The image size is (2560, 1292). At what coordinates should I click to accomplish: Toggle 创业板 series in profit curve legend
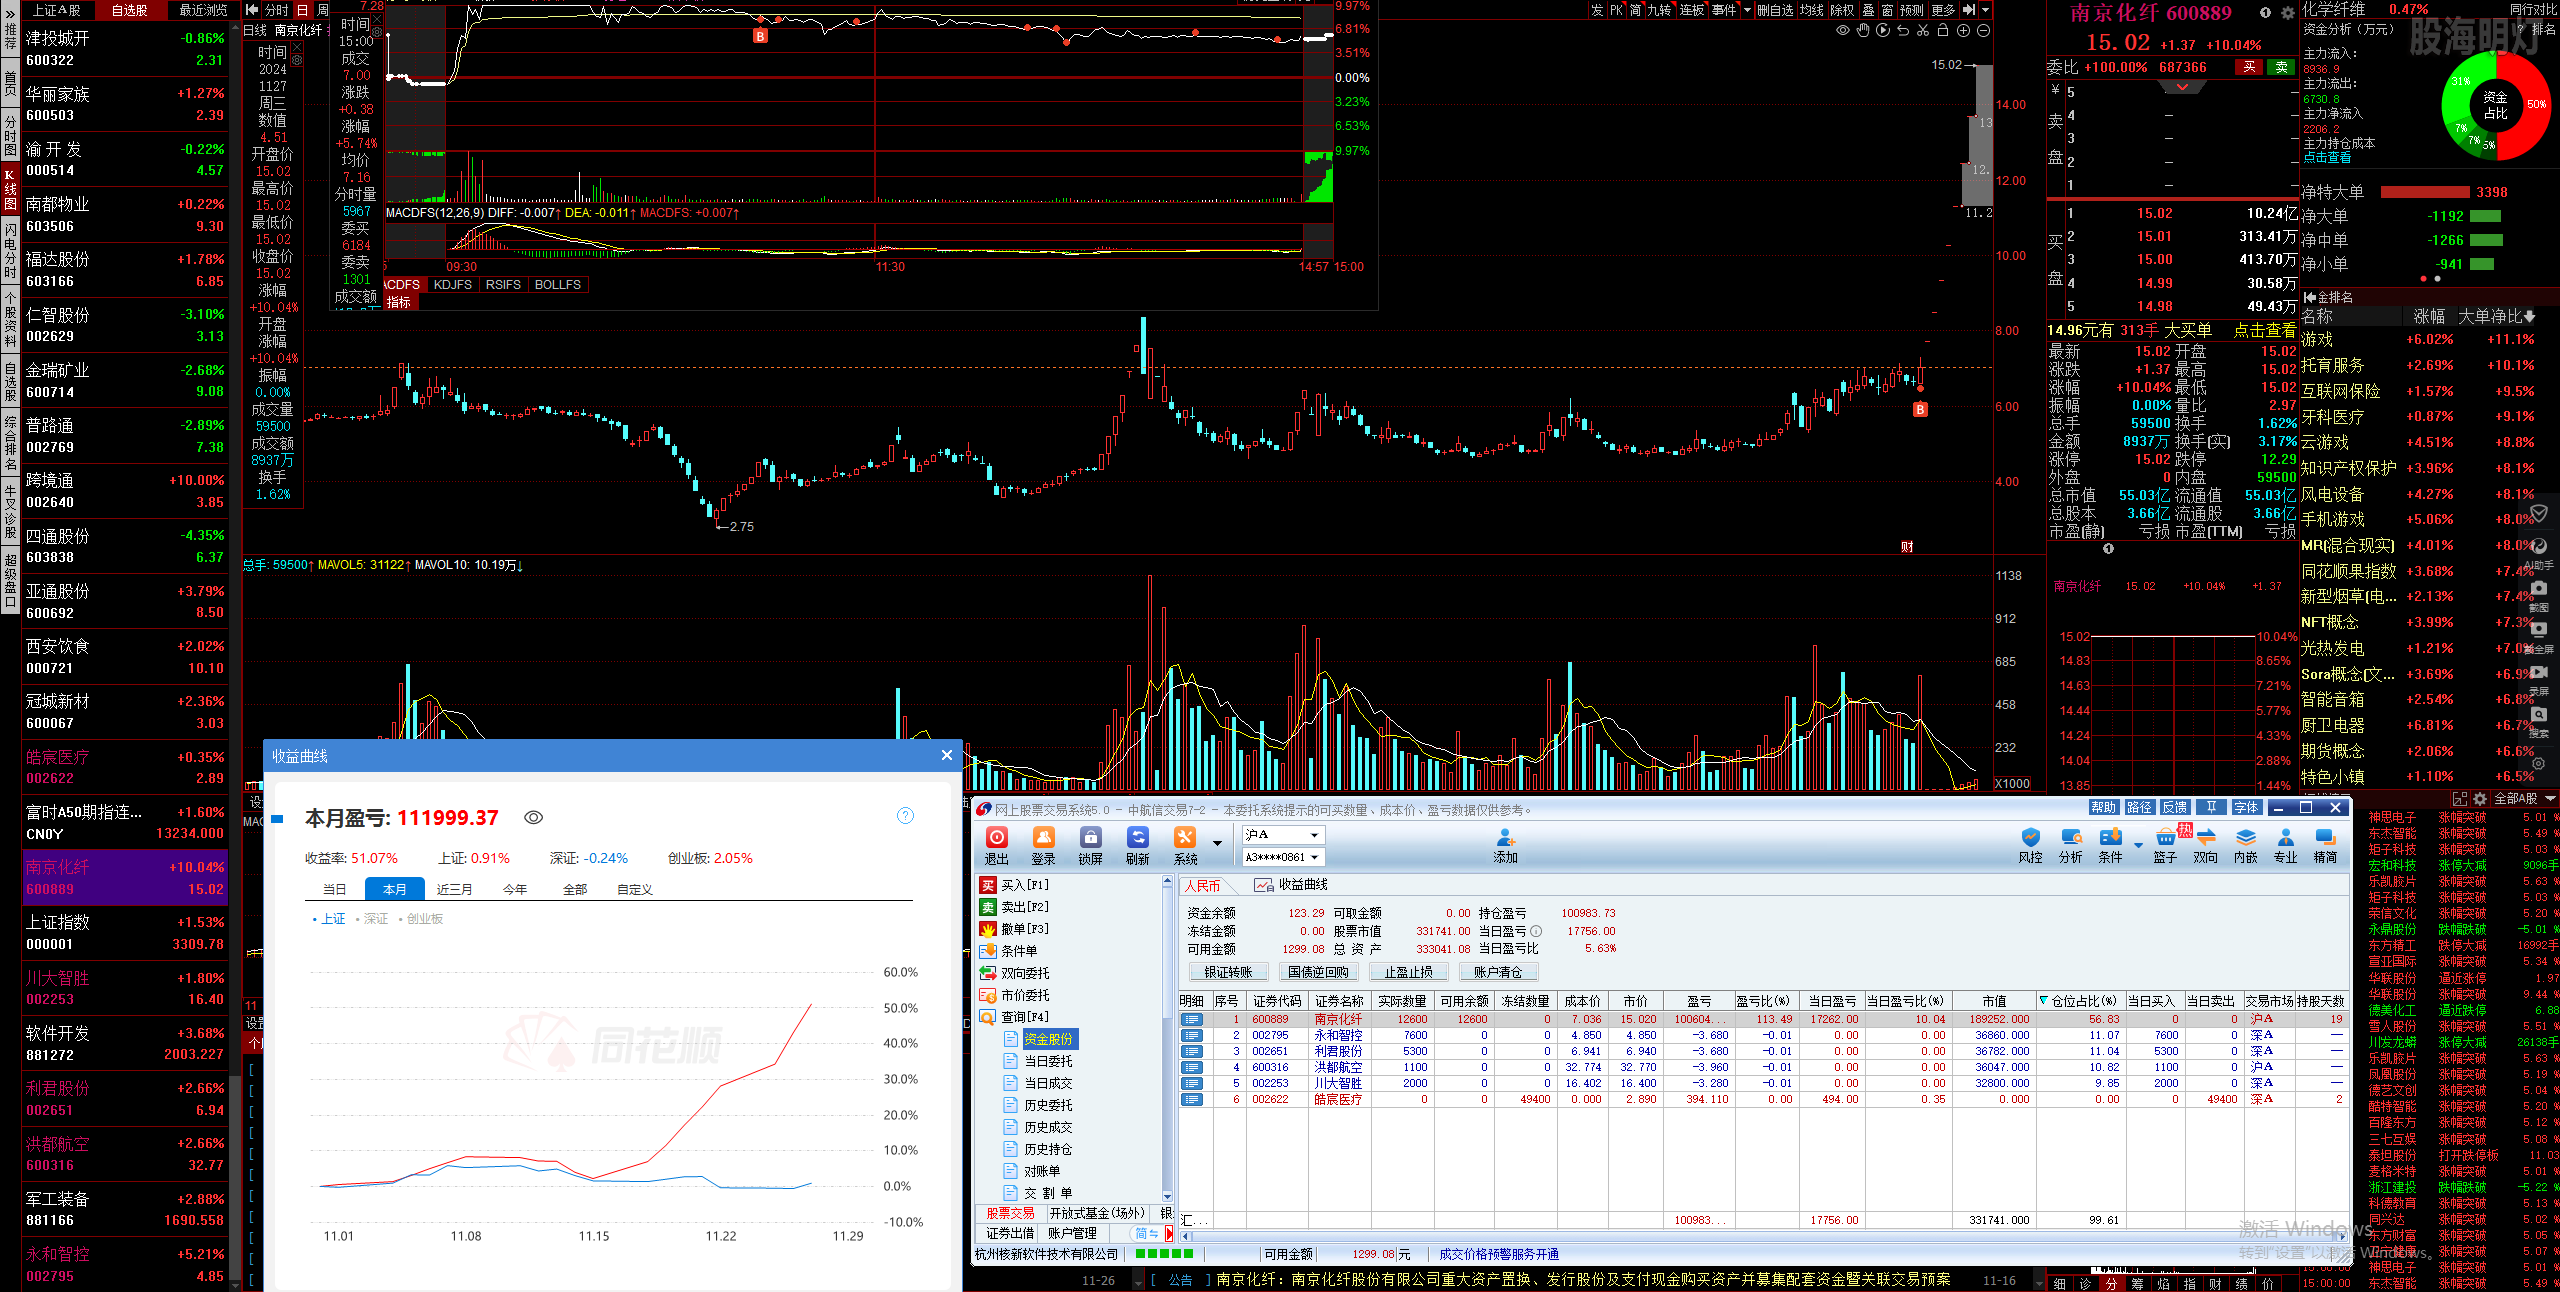(420, 919)
